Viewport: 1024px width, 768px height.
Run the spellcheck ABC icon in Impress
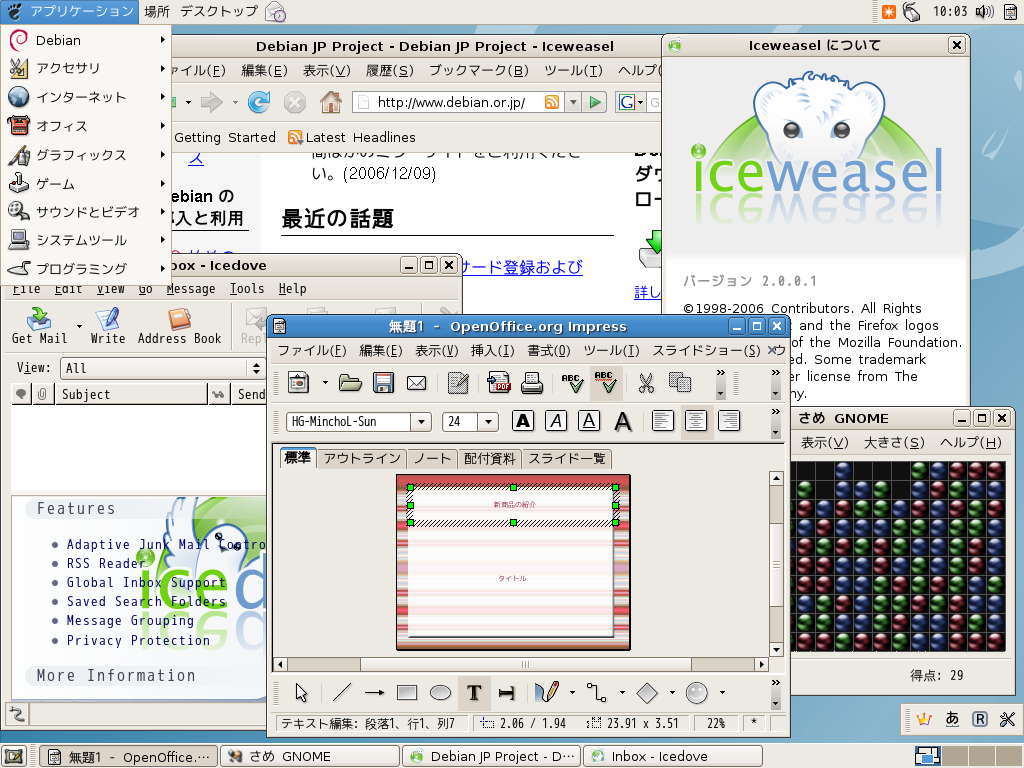pyautogui.click(x=573, y=383)
